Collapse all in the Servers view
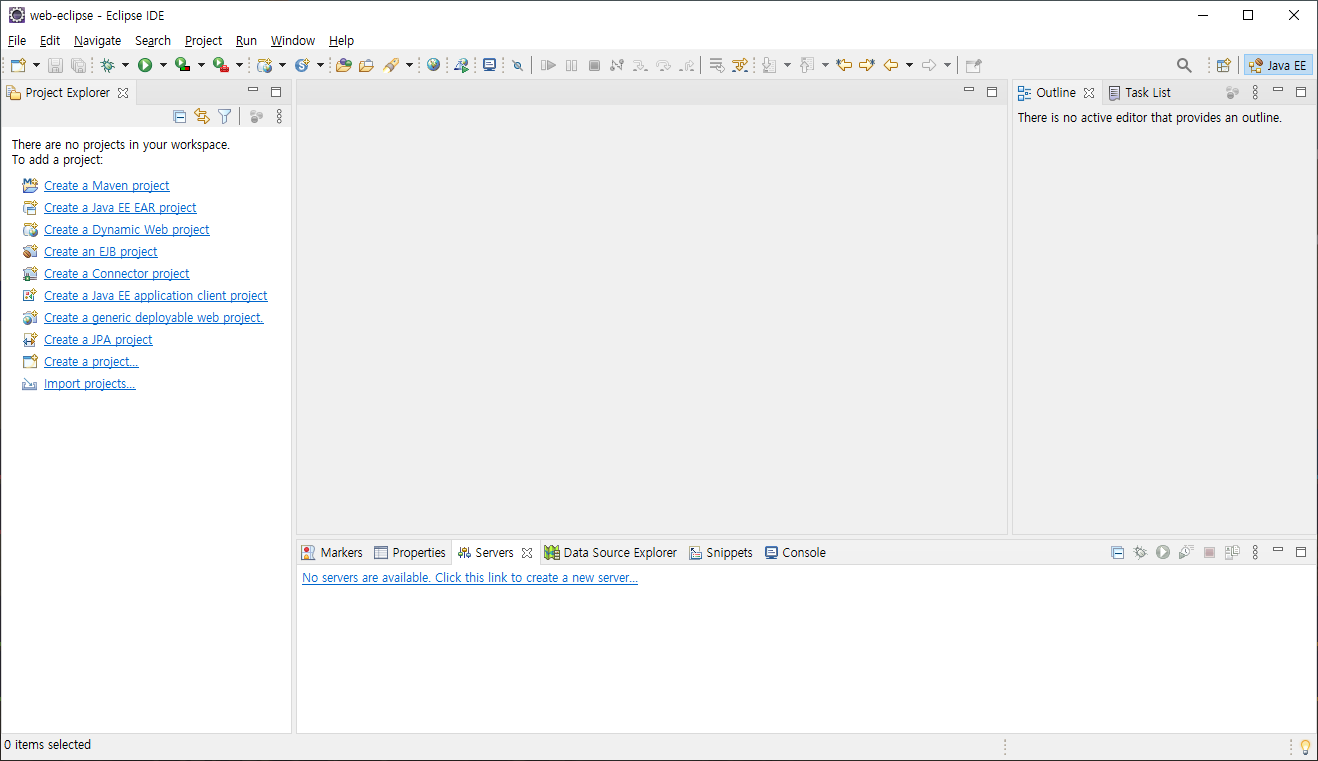 1117,552
